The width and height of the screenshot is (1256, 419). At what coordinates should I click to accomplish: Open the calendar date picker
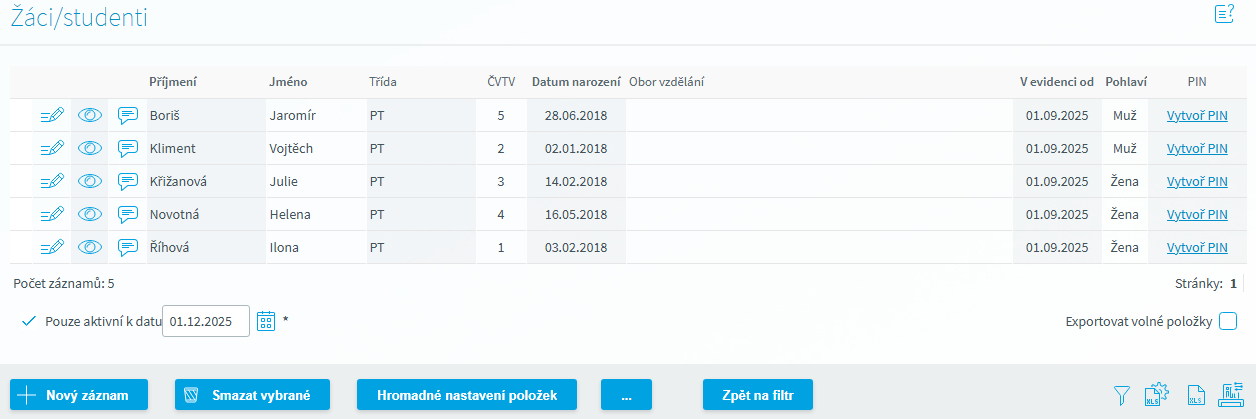click(x=266, y=321)
